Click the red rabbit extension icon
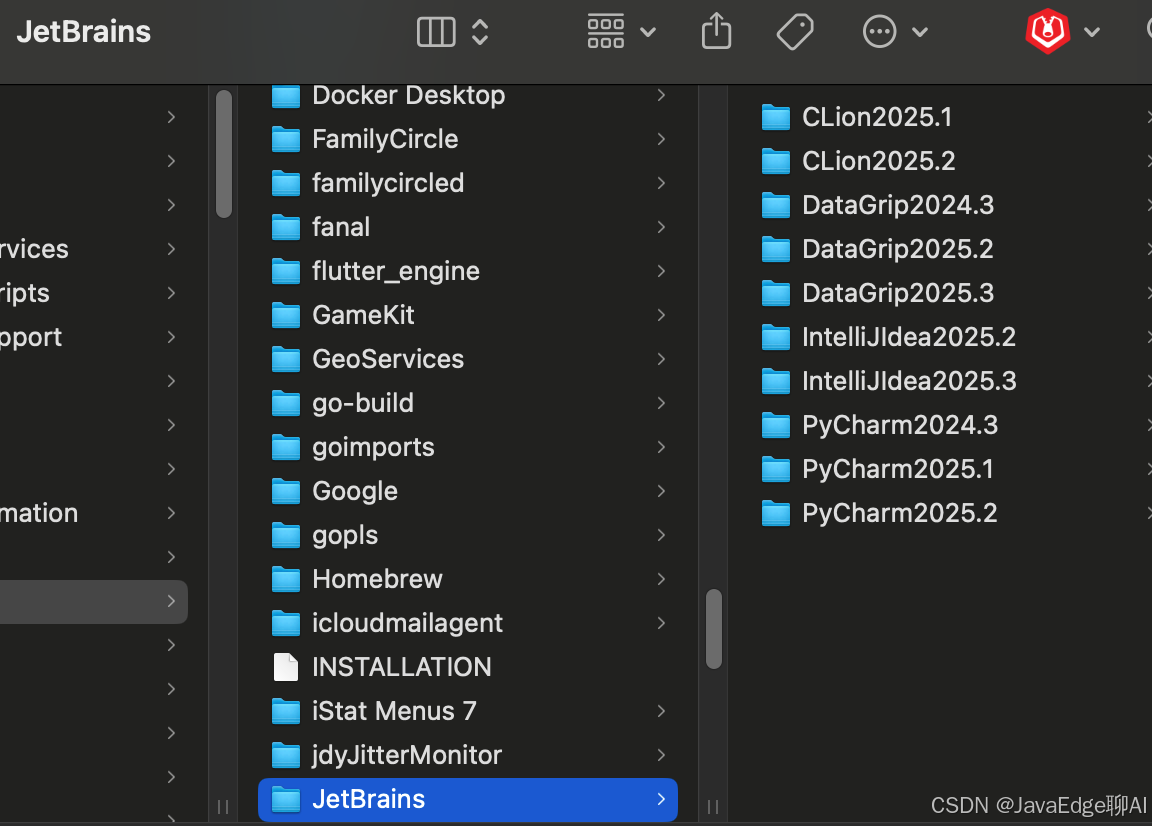This screenshot has height=826, width=1152. pyautogui.click(x=1047, y=31)
